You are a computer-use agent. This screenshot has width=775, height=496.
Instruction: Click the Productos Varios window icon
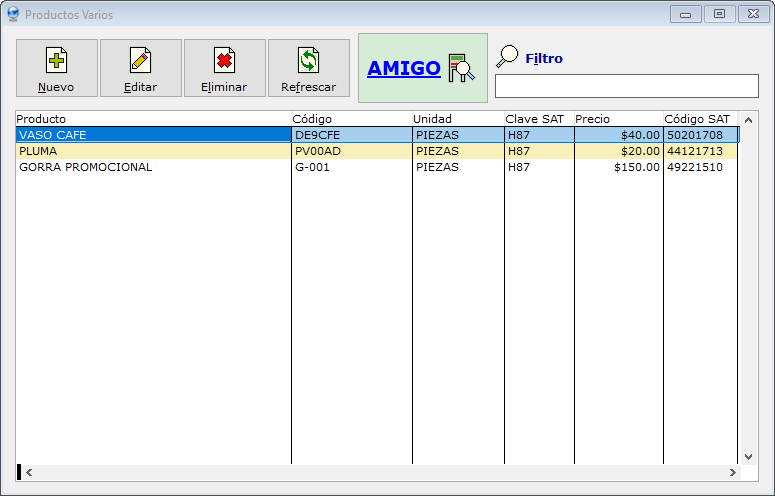[13, 15]
